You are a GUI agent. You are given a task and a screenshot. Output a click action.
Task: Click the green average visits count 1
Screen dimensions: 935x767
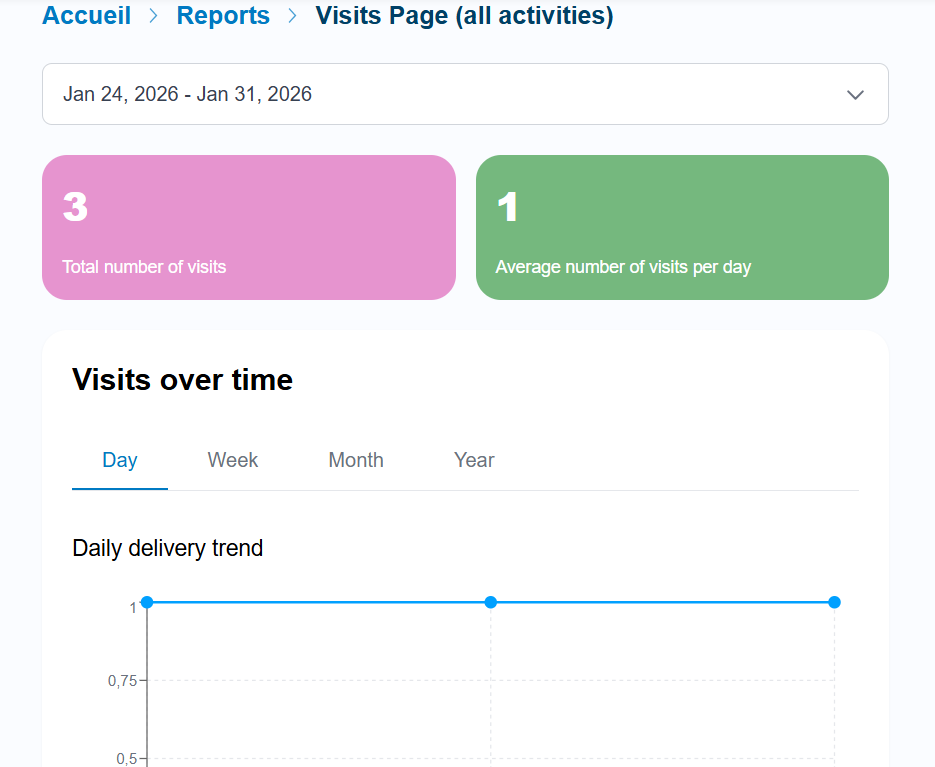pyautogui.click(x=508, y=207)
